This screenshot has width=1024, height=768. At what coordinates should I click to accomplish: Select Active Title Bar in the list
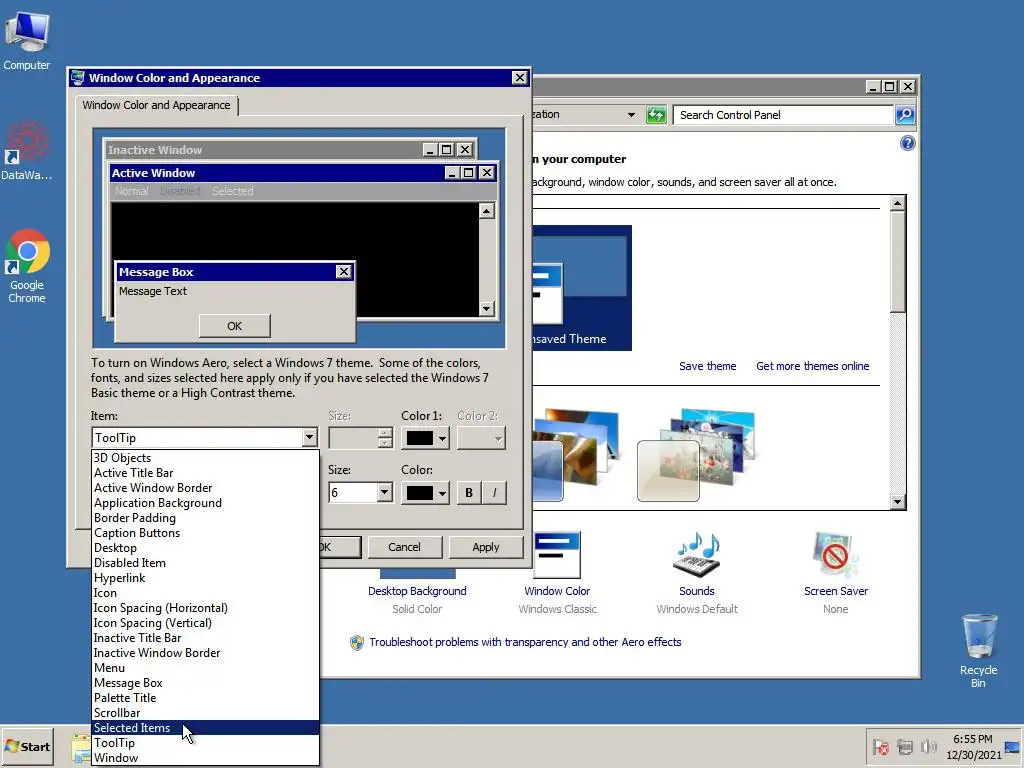(205, 473)
